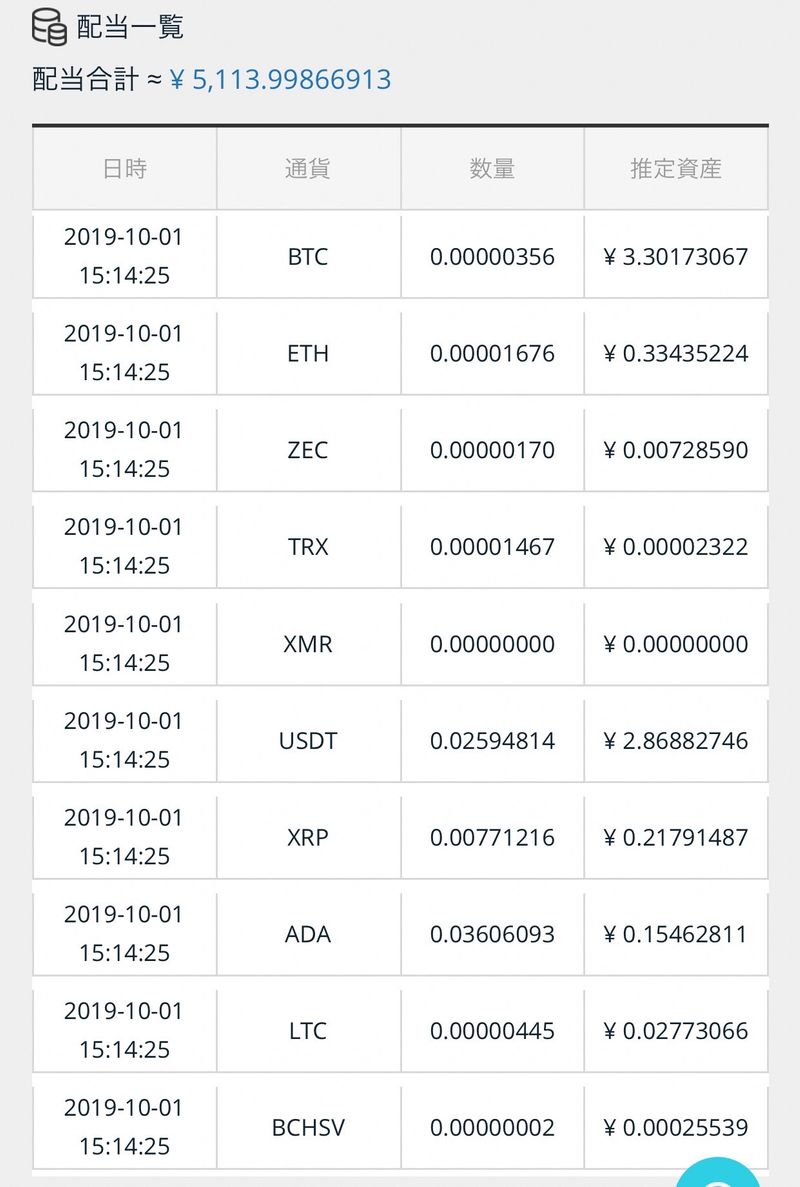Click the XMR currency cell
800x1187 pixels.
coord(308,644)
